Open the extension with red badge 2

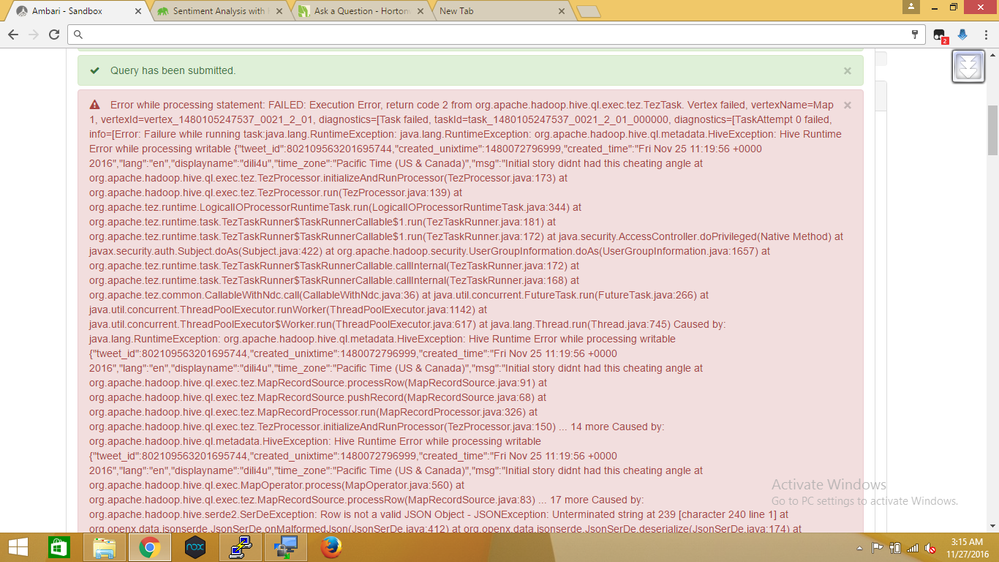pos(940,36)
